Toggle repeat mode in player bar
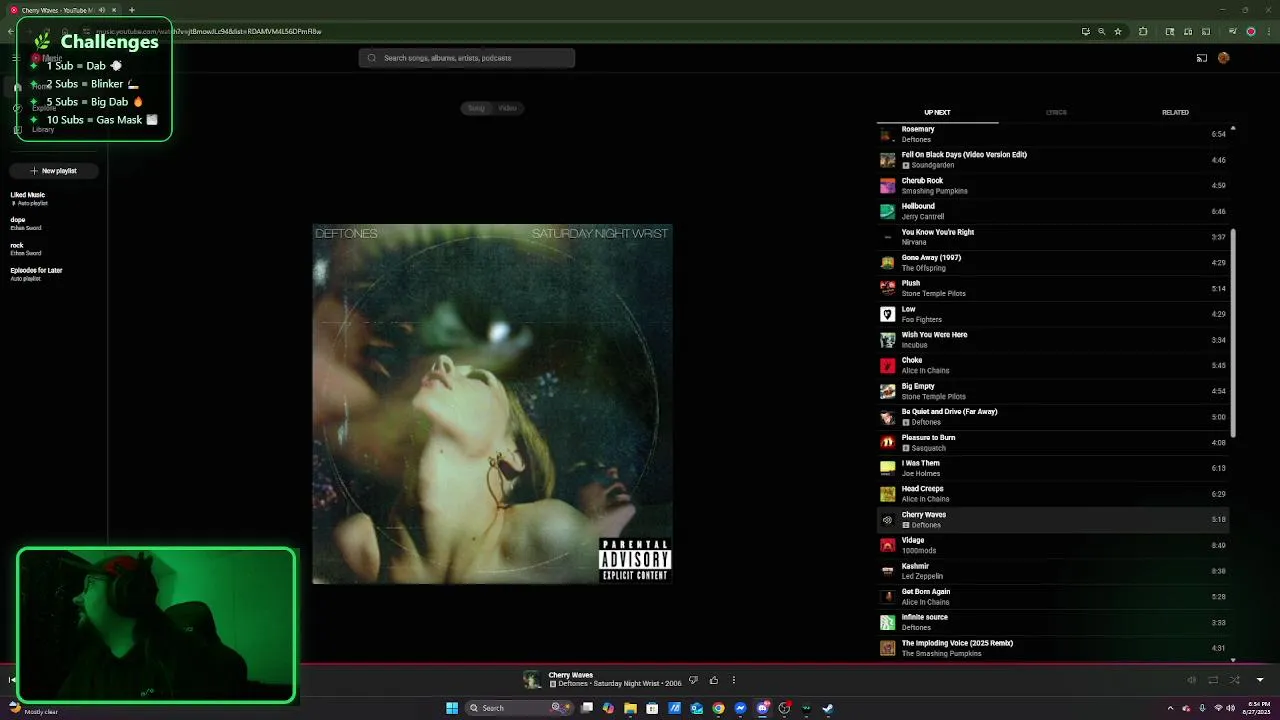 [x=1213, y=680]
